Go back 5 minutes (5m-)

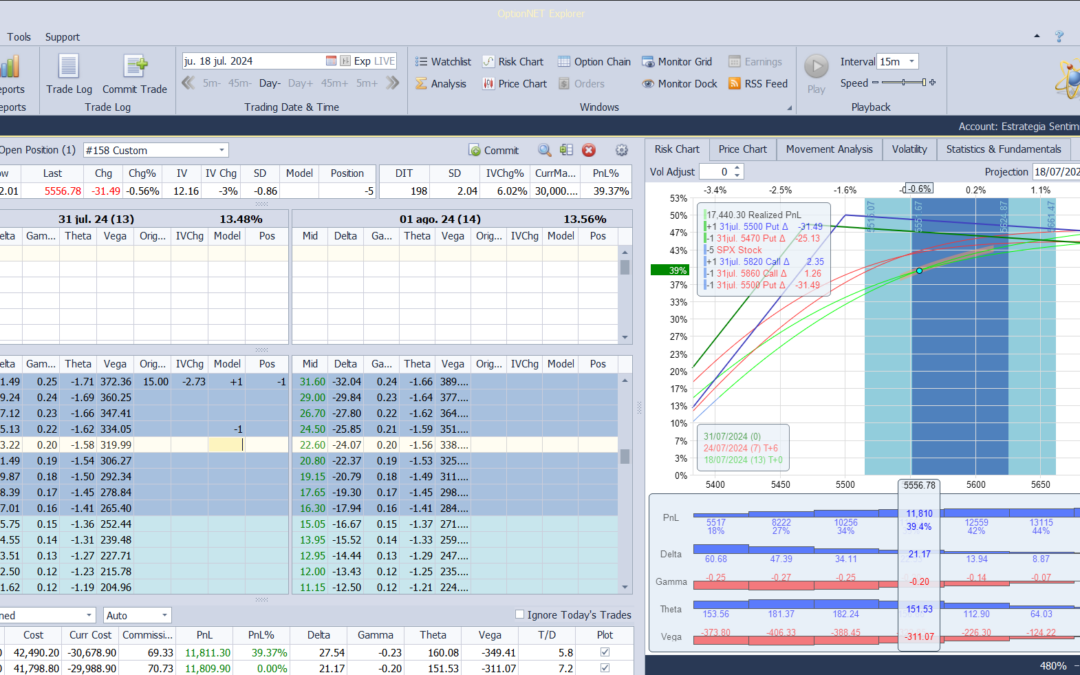click(x=211, y=83)
